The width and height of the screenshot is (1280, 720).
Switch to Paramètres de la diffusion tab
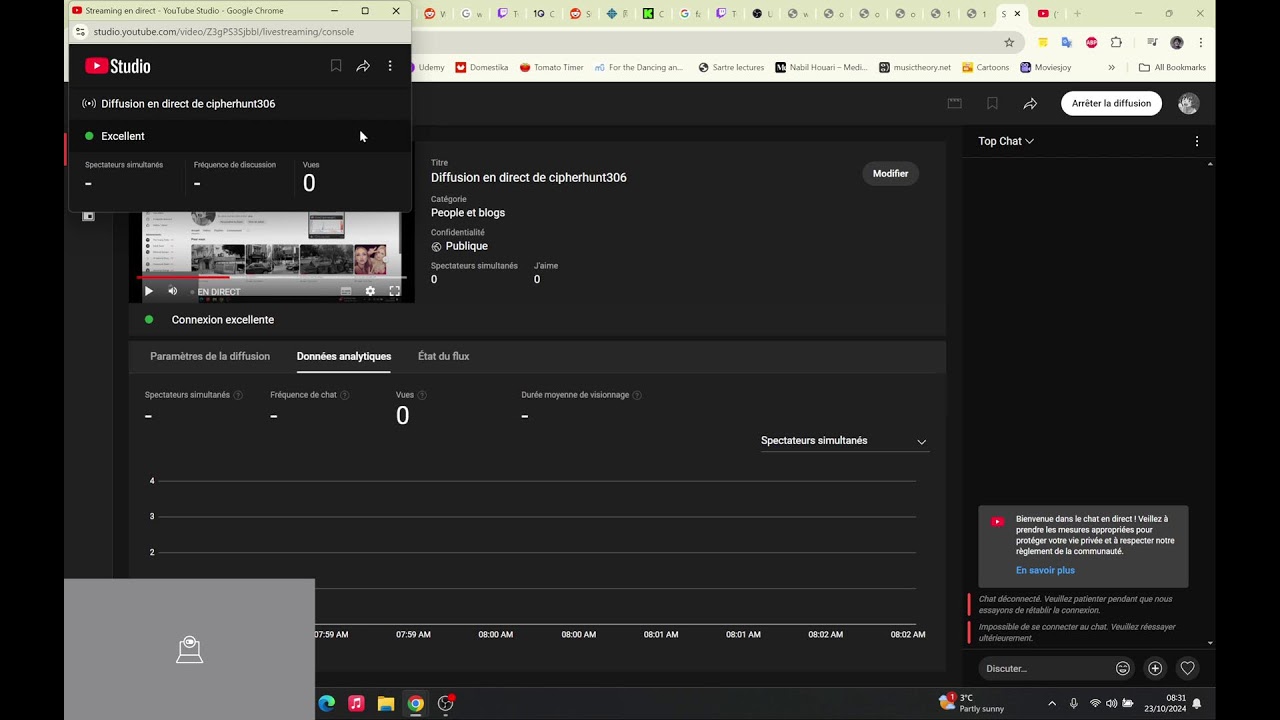click(x=210, y=356)
